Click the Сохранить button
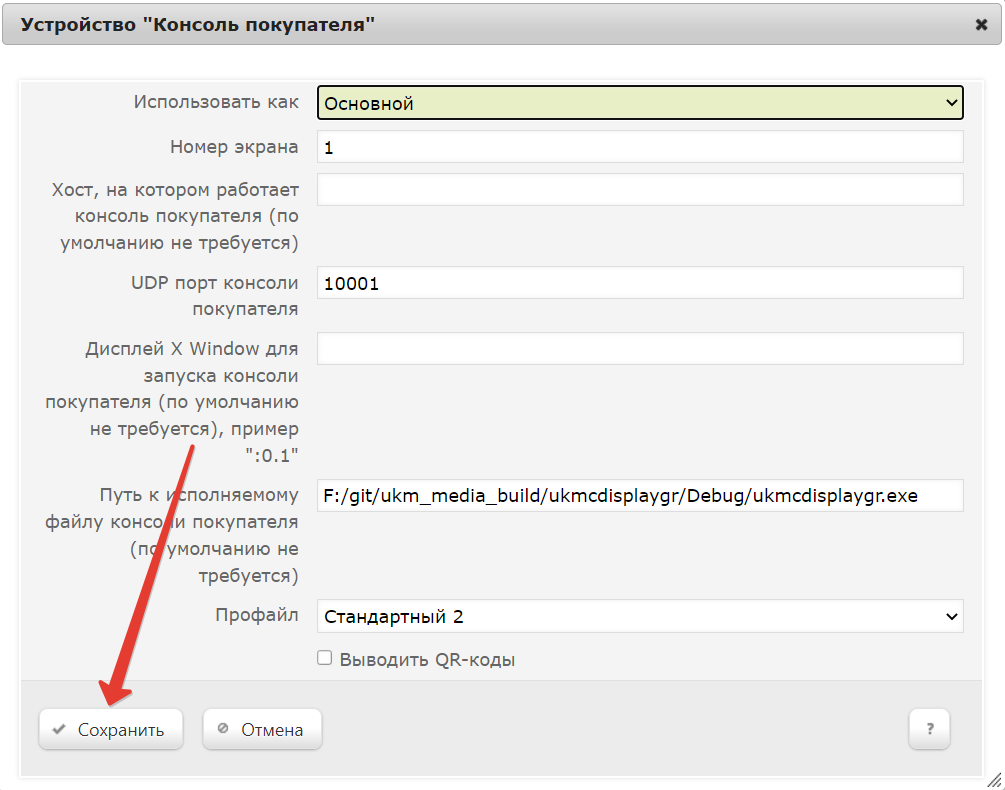 pos(111,729)
